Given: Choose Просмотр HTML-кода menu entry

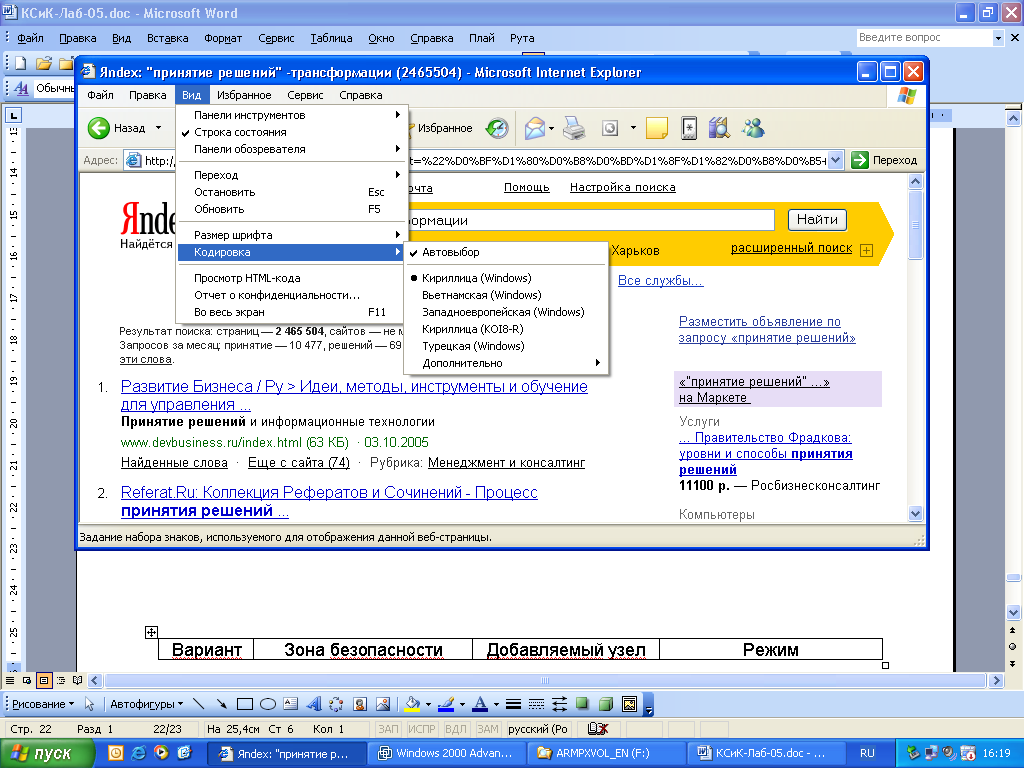Looking at the screenshot, I should (x=292, y=278).
